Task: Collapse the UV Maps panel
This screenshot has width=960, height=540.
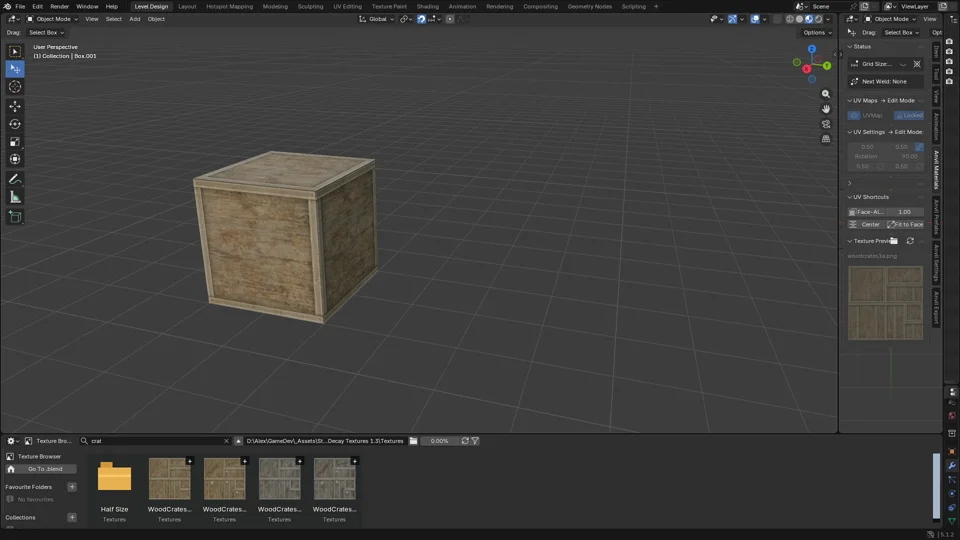Action: tap(850, 100)
